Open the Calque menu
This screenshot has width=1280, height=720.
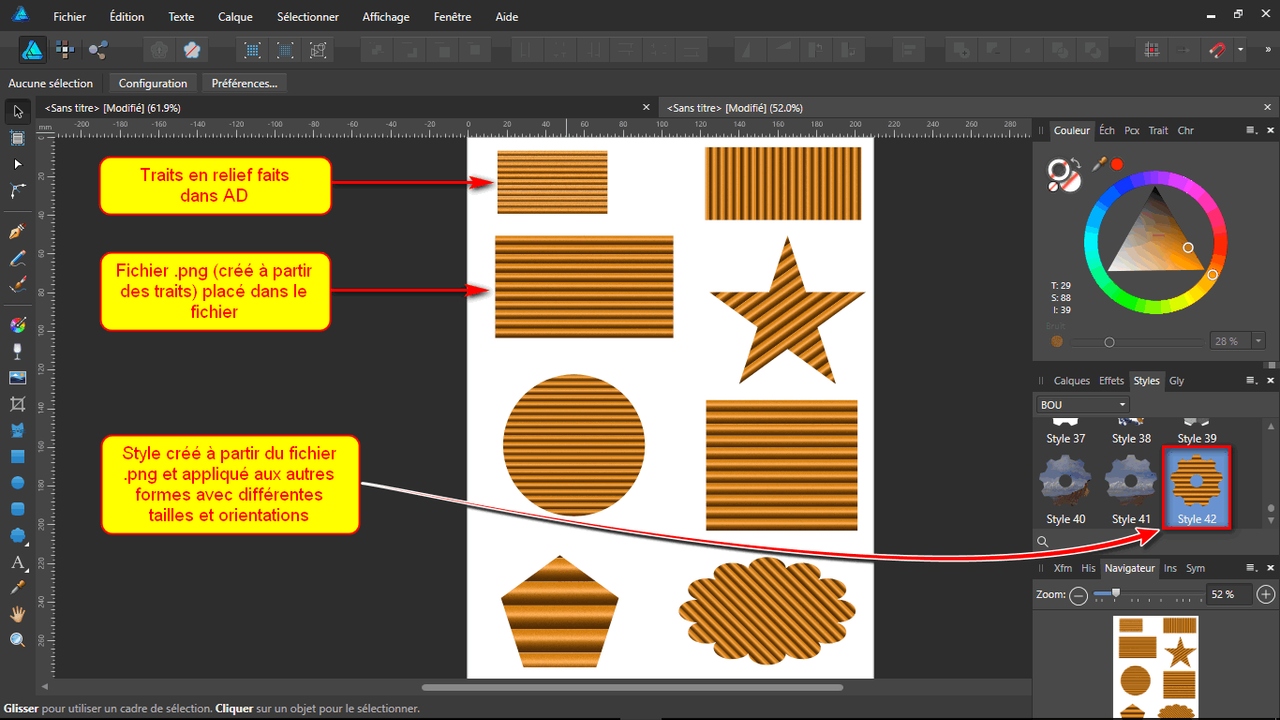click(x=235, y=17)
